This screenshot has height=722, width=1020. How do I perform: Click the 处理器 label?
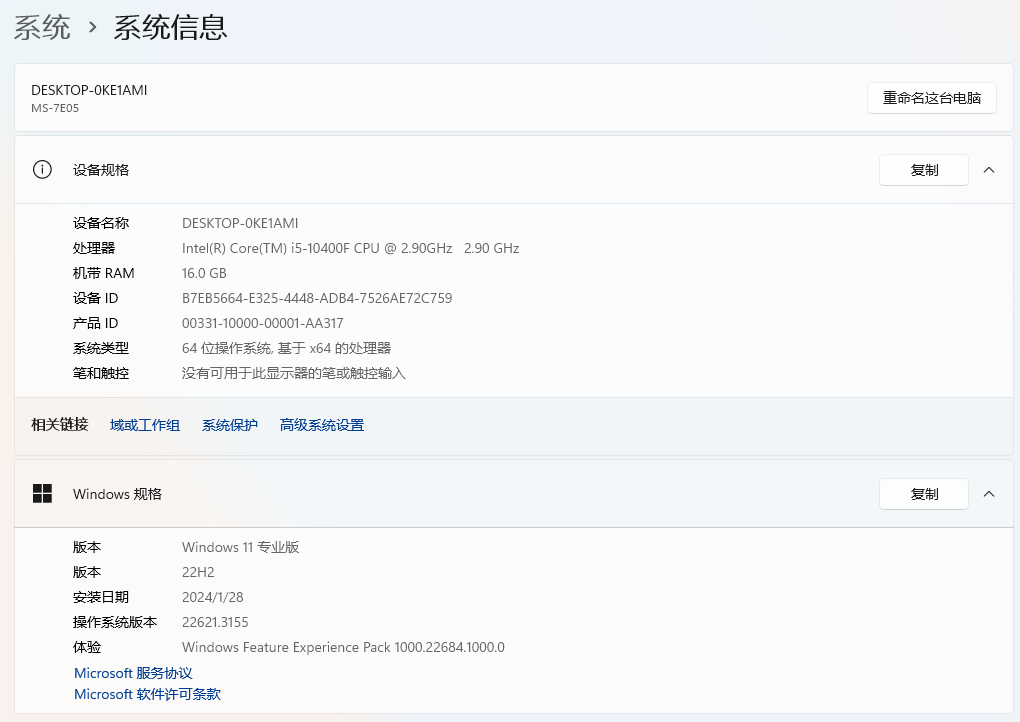94,248
